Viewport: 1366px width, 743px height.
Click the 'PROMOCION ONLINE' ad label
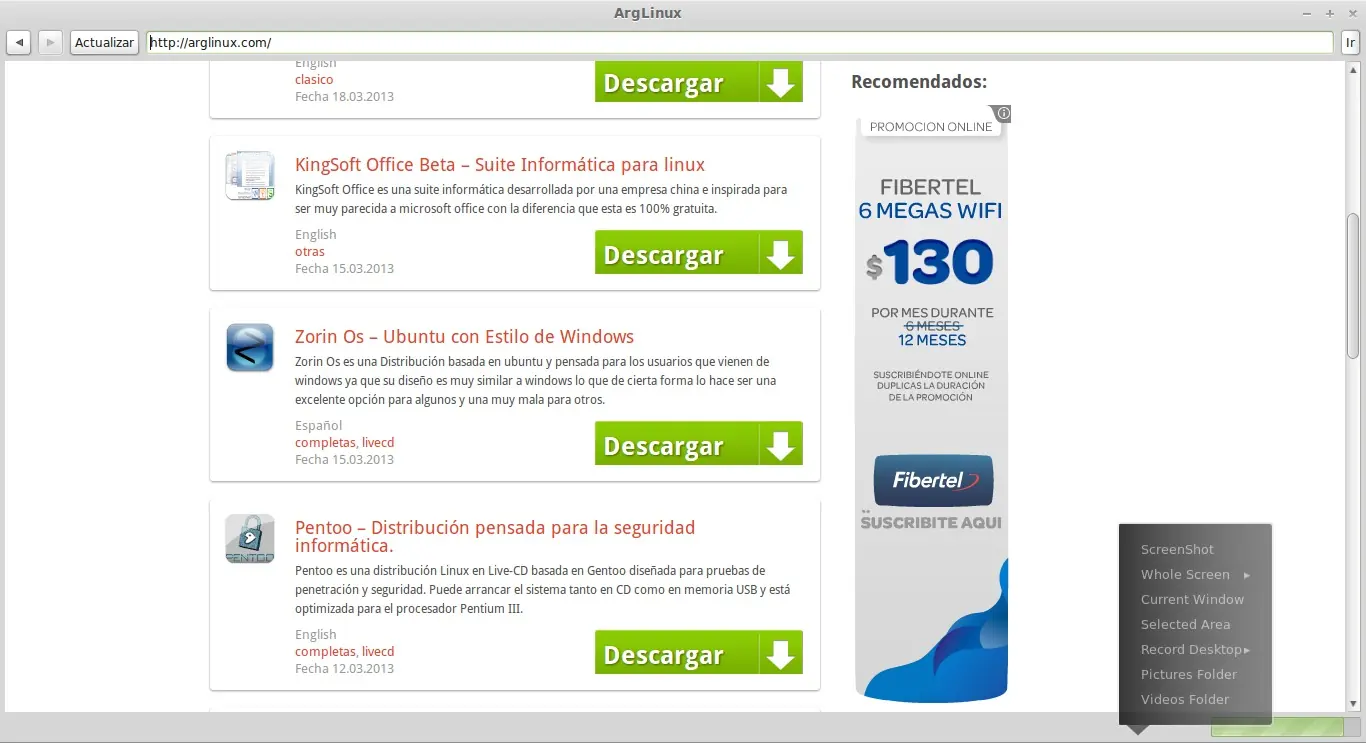click(931, 127)
